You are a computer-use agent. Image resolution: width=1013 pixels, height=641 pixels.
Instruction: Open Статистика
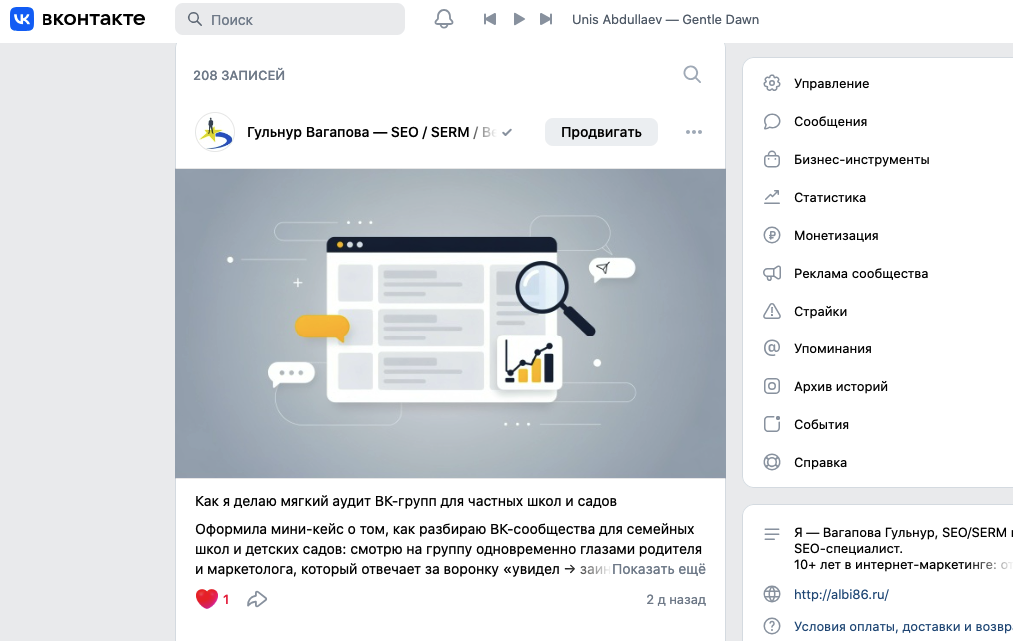pyautogui.click(x=830, y=198)
